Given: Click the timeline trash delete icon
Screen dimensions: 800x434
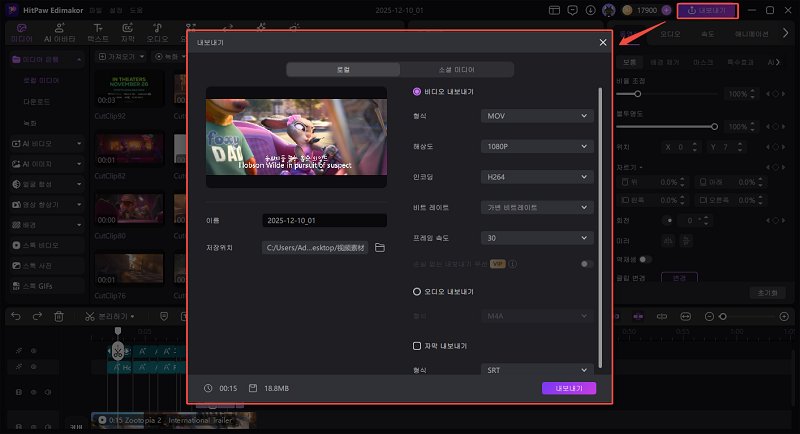Looking at the screenshot, I should pyautogui.click(x=59, y=317).
